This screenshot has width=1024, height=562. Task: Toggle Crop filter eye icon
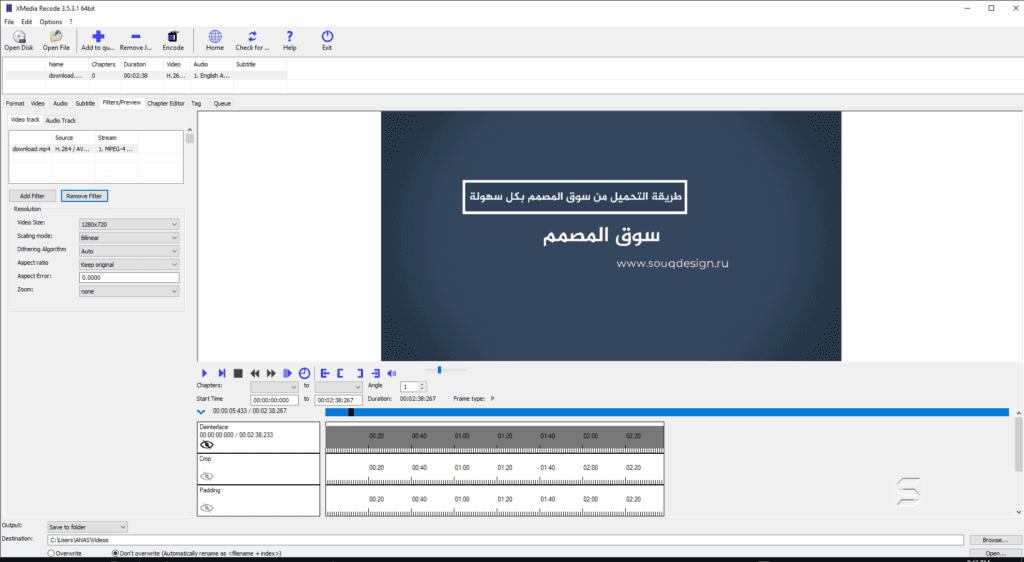tap(207, 476)
